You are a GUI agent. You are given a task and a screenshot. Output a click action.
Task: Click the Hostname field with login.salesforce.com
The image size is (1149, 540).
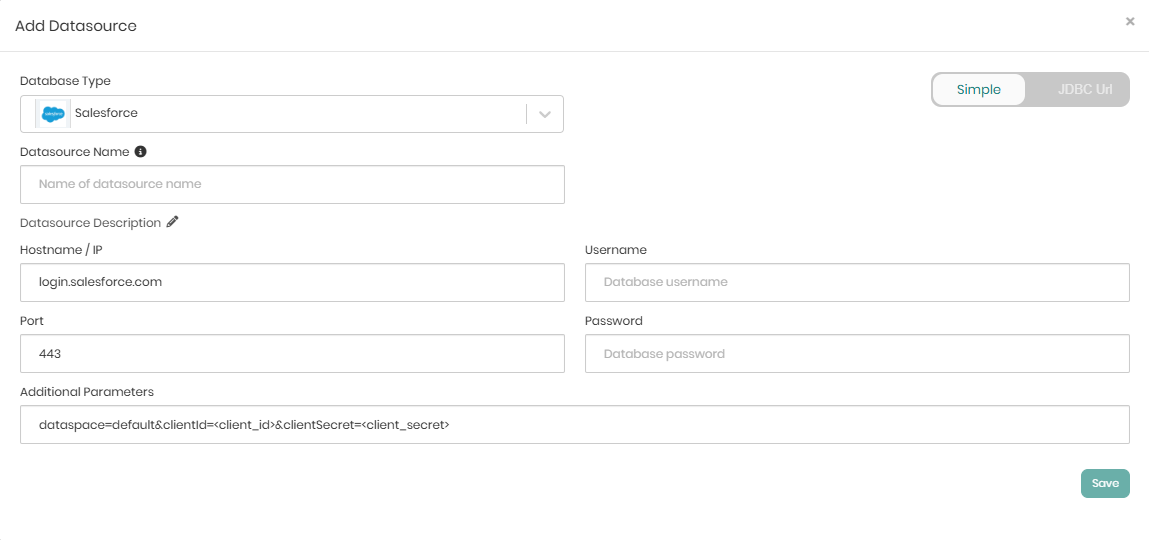coord(292,282)
